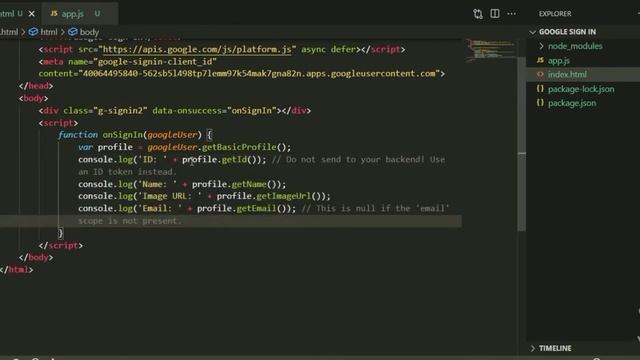Expand the TIMELINE section
The height and width of the screenshot is (360, 640).
555,348
